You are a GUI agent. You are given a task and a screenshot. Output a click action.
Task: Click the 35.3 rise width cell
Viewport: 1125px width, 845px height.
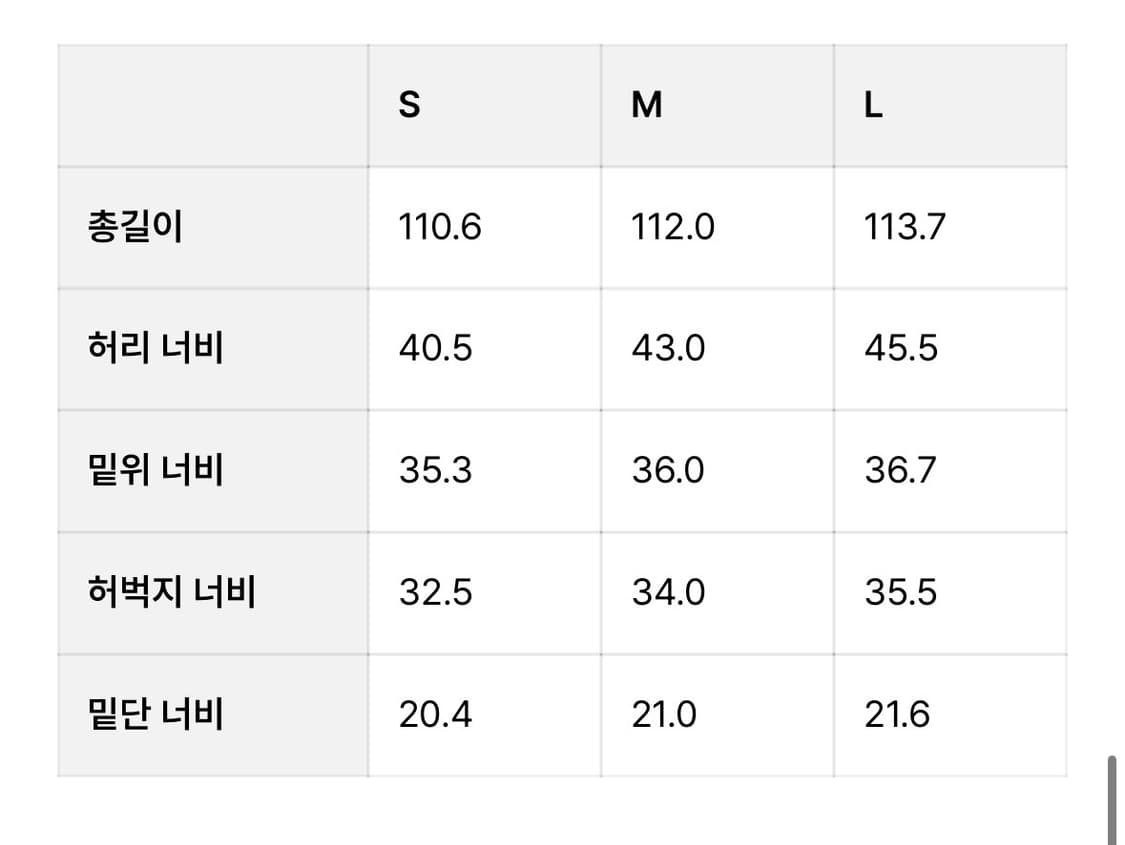click(x=435, y=470)
